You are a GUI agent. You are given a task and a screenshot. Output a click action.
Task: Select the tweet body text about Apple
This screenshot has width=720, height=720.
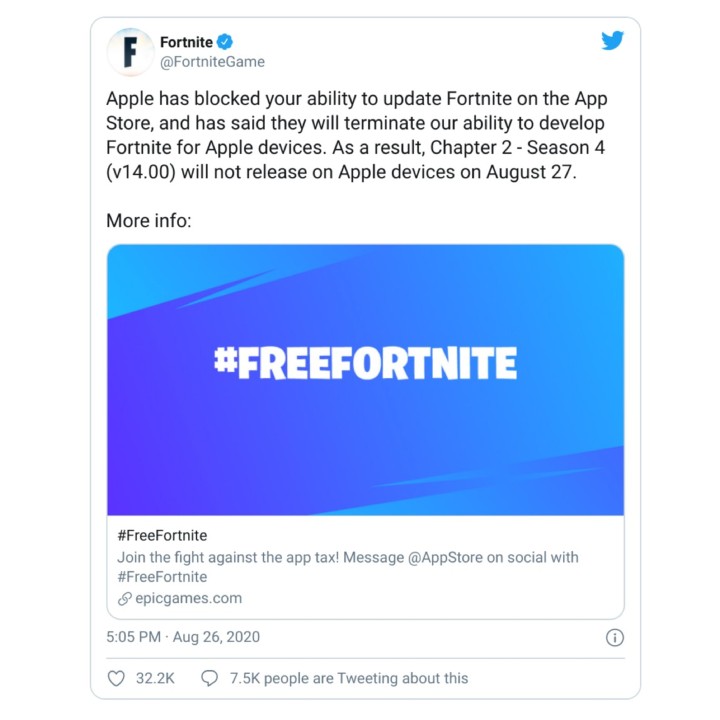357,135
